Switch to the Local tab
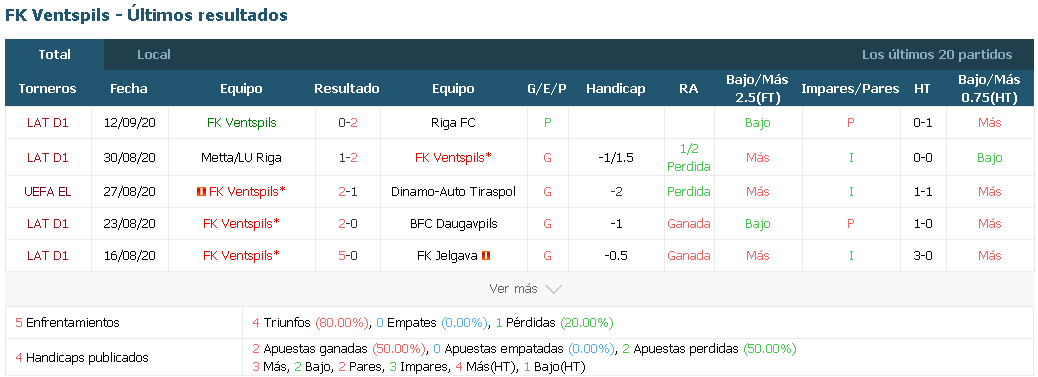Image resolution: width=1038 pixels, height=377 pixels. click(154, 54)
